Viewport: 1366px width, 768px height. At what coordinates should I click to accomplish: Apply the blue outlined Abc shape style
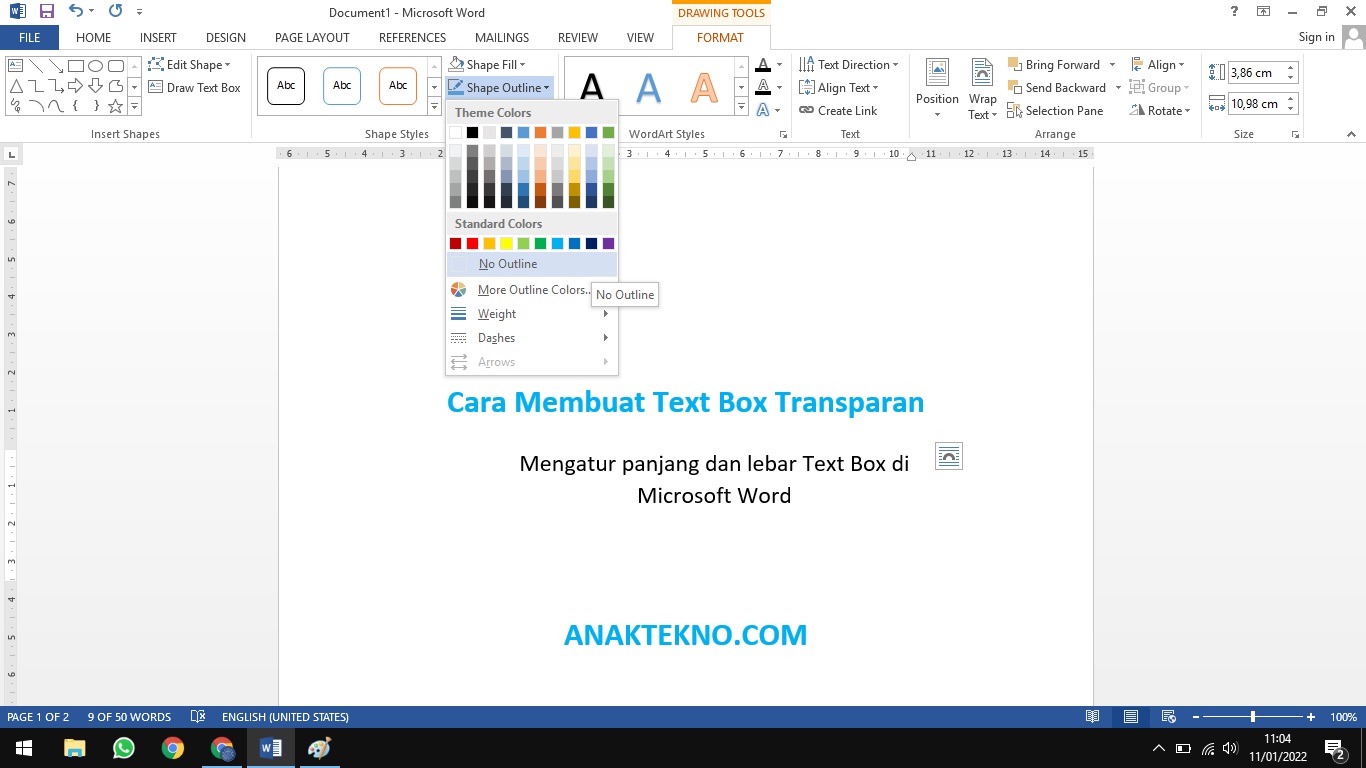tap(342, 86)
